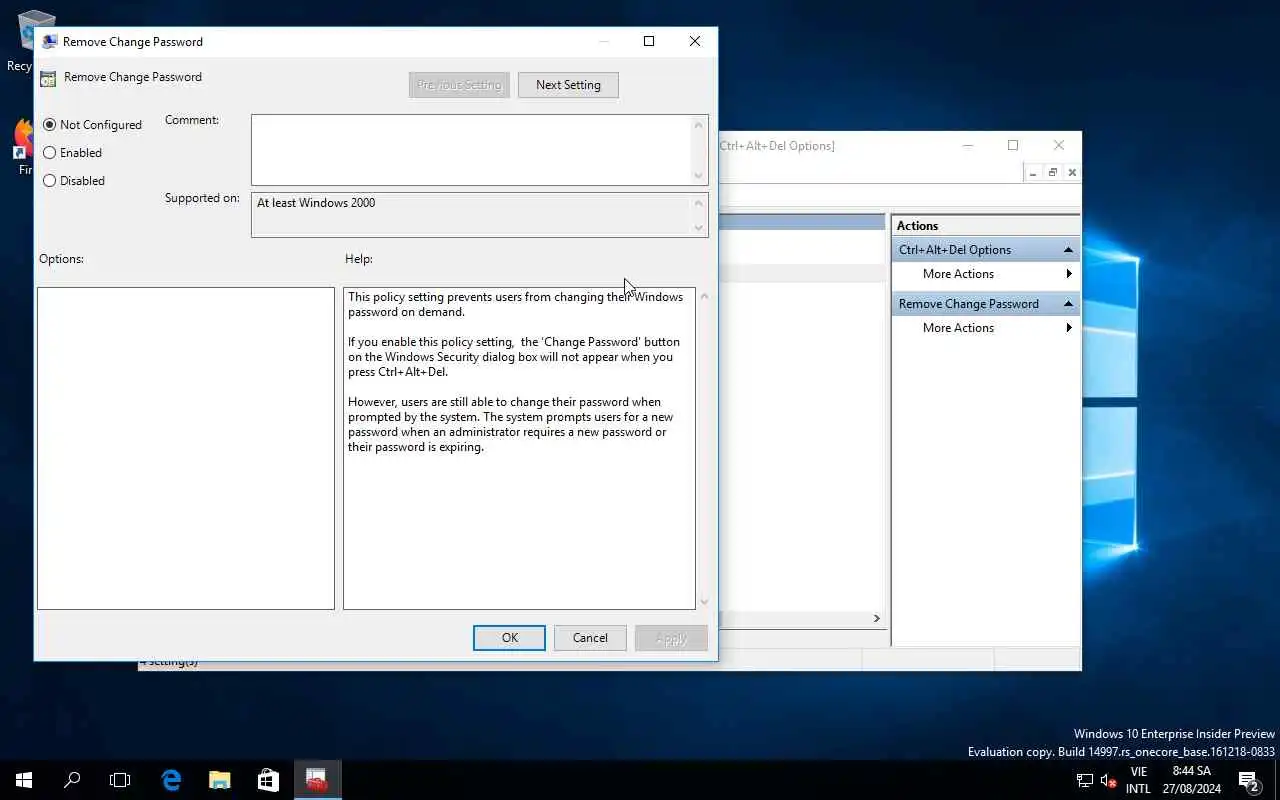
Task: Maximize the Group Policy Editor window
Action: [1013, 145]
